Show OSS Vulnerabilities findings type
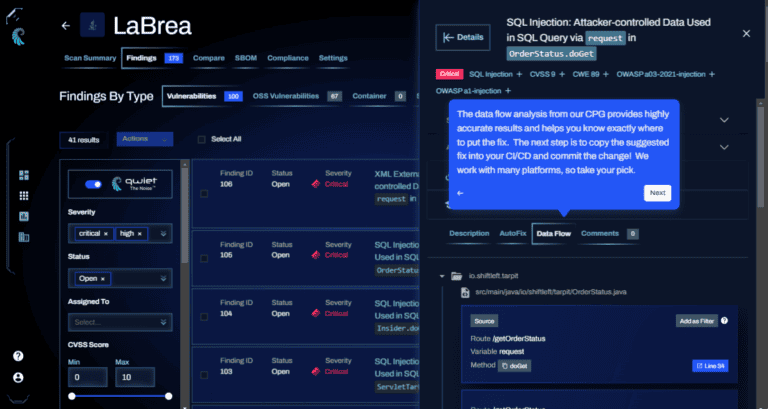 297,96
